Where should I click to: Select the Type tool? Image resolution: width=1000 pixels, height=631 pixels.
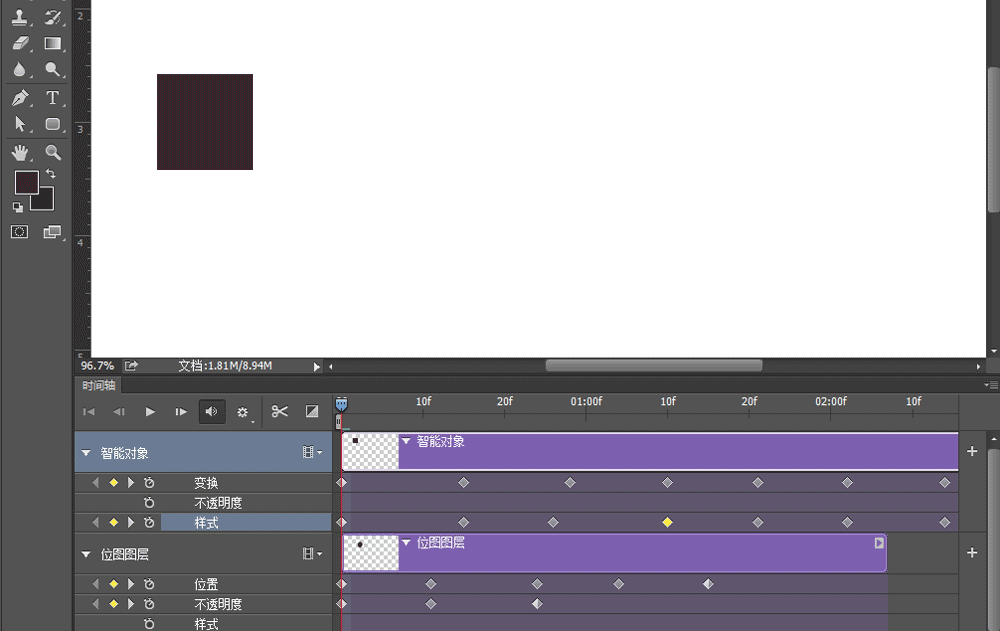52,97
